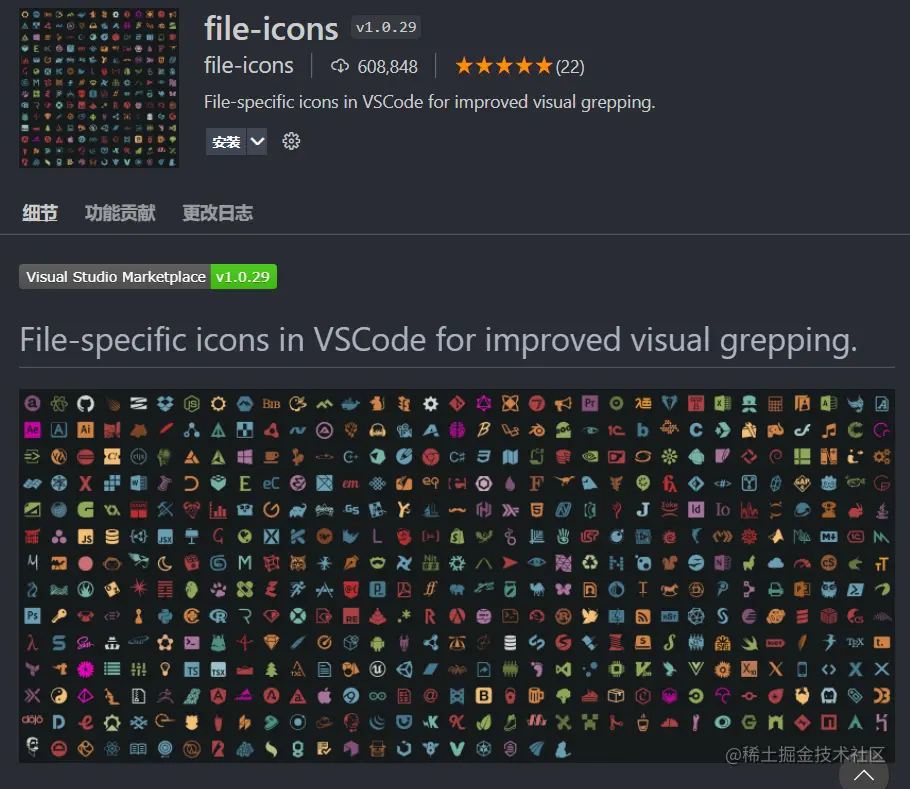Expand the install options dropdown arrow
Image resolution: width=910 pixels, height=789 pixels.
tap(256, 141)
